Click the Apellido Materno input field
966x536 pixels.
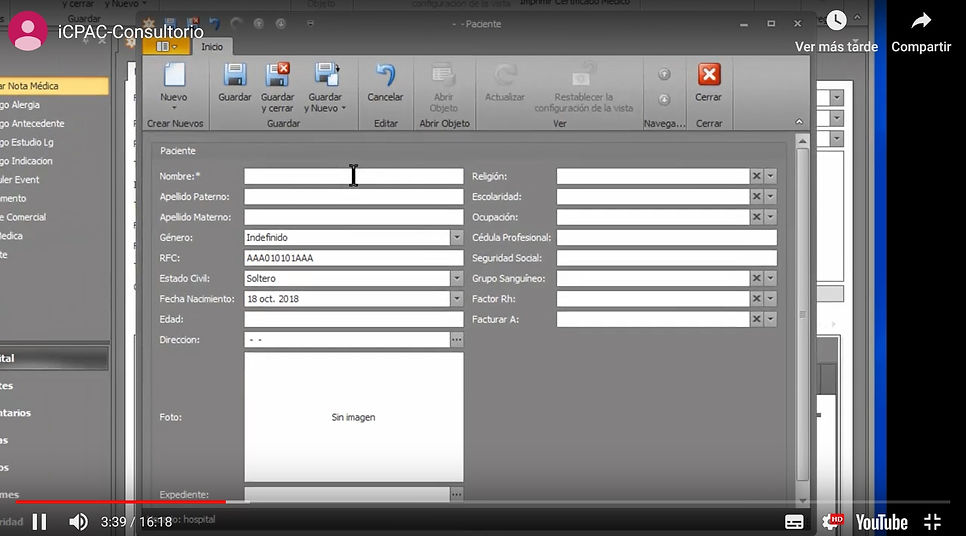[354, 217]
